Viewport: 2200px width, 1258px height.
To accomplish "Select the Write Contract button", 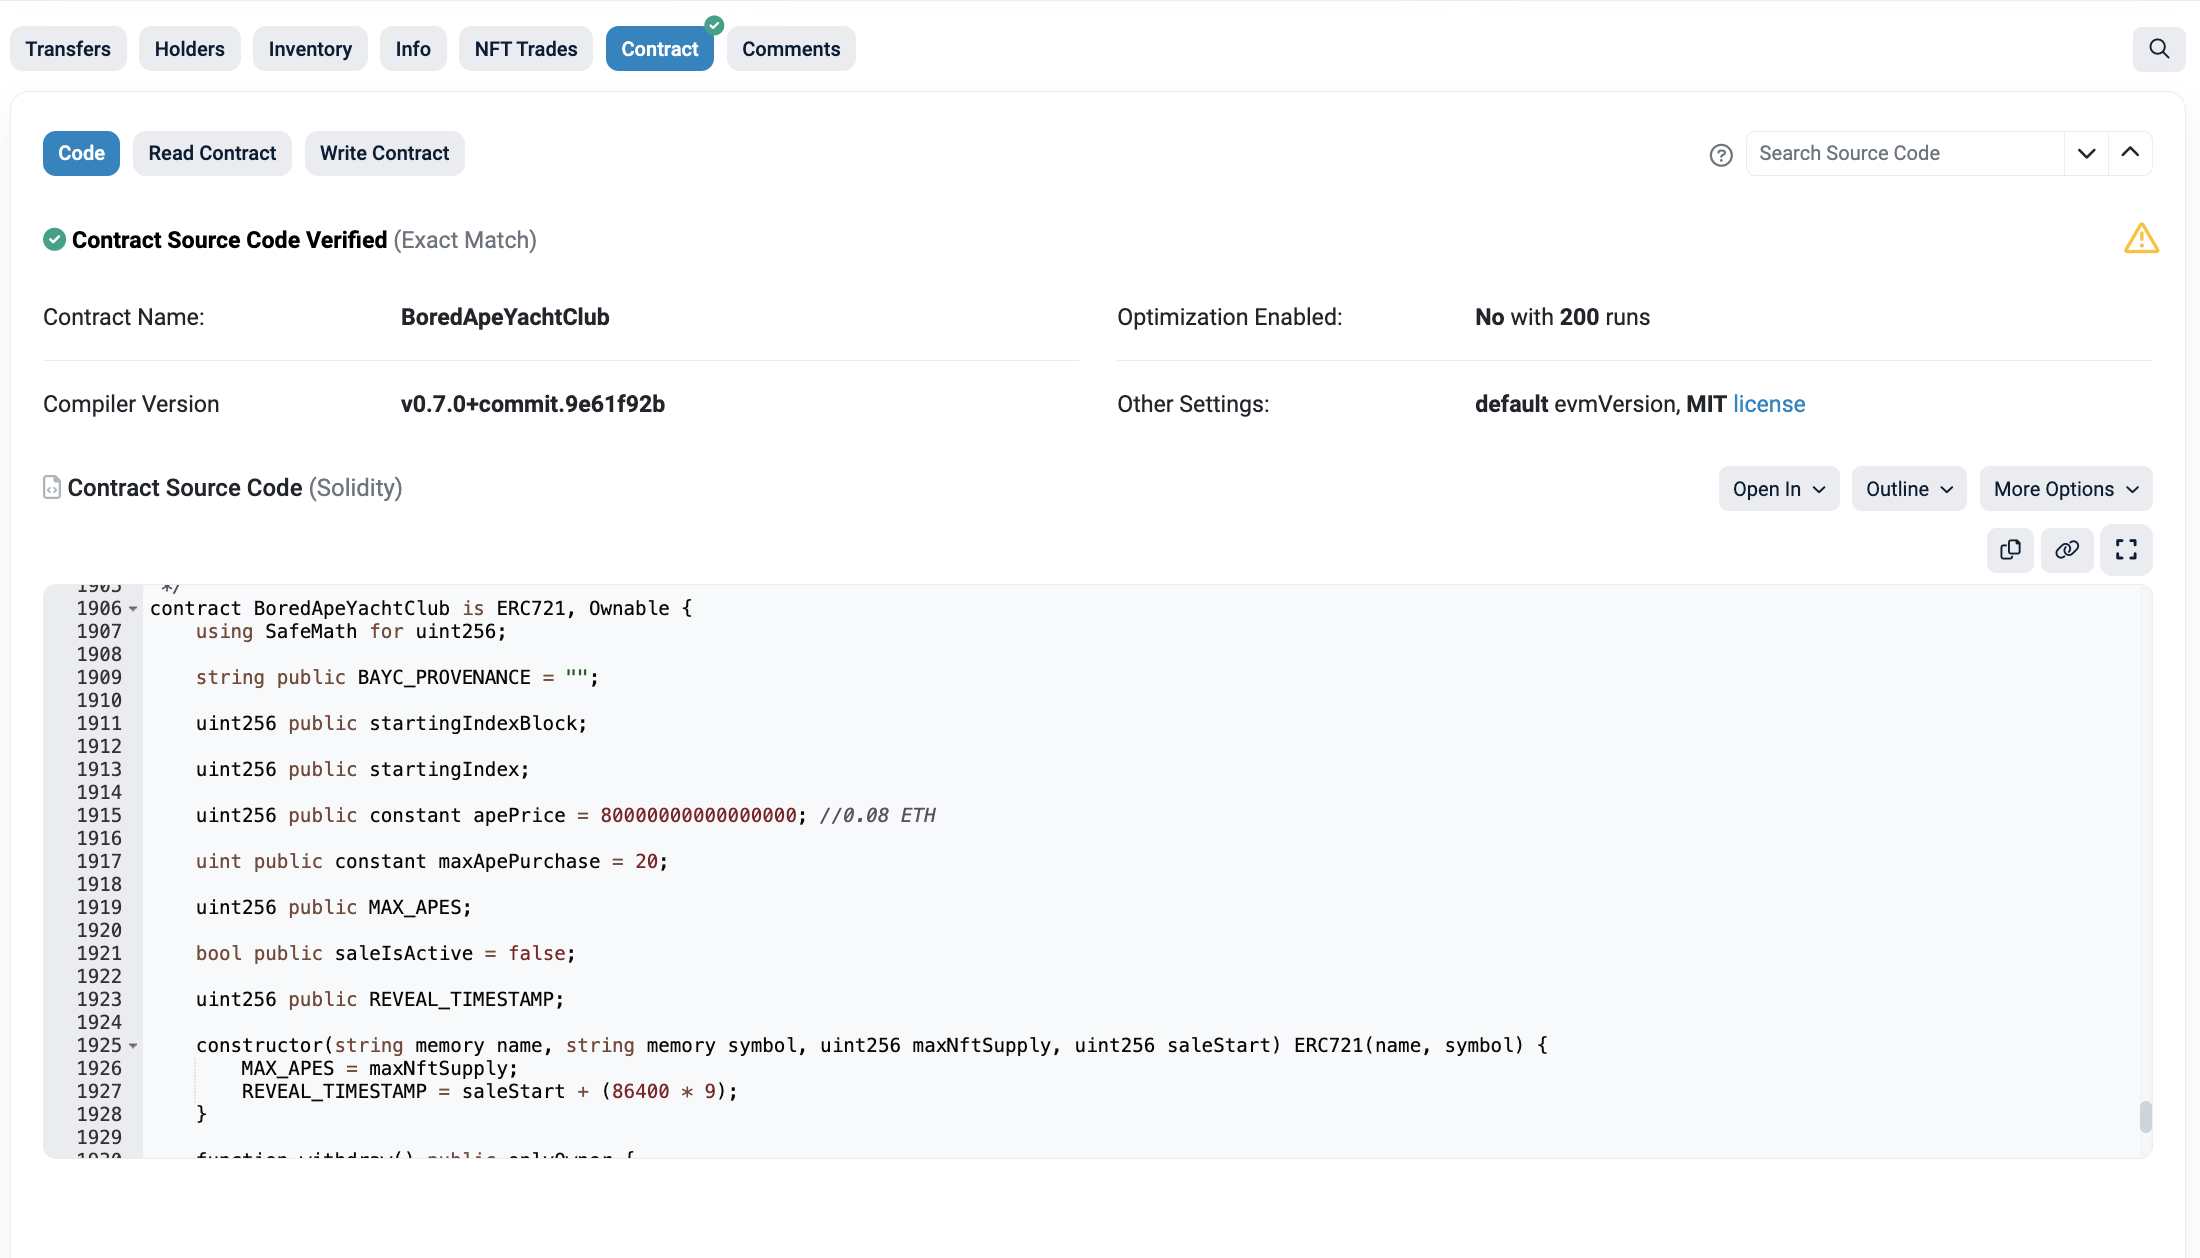I will (384, 153).
